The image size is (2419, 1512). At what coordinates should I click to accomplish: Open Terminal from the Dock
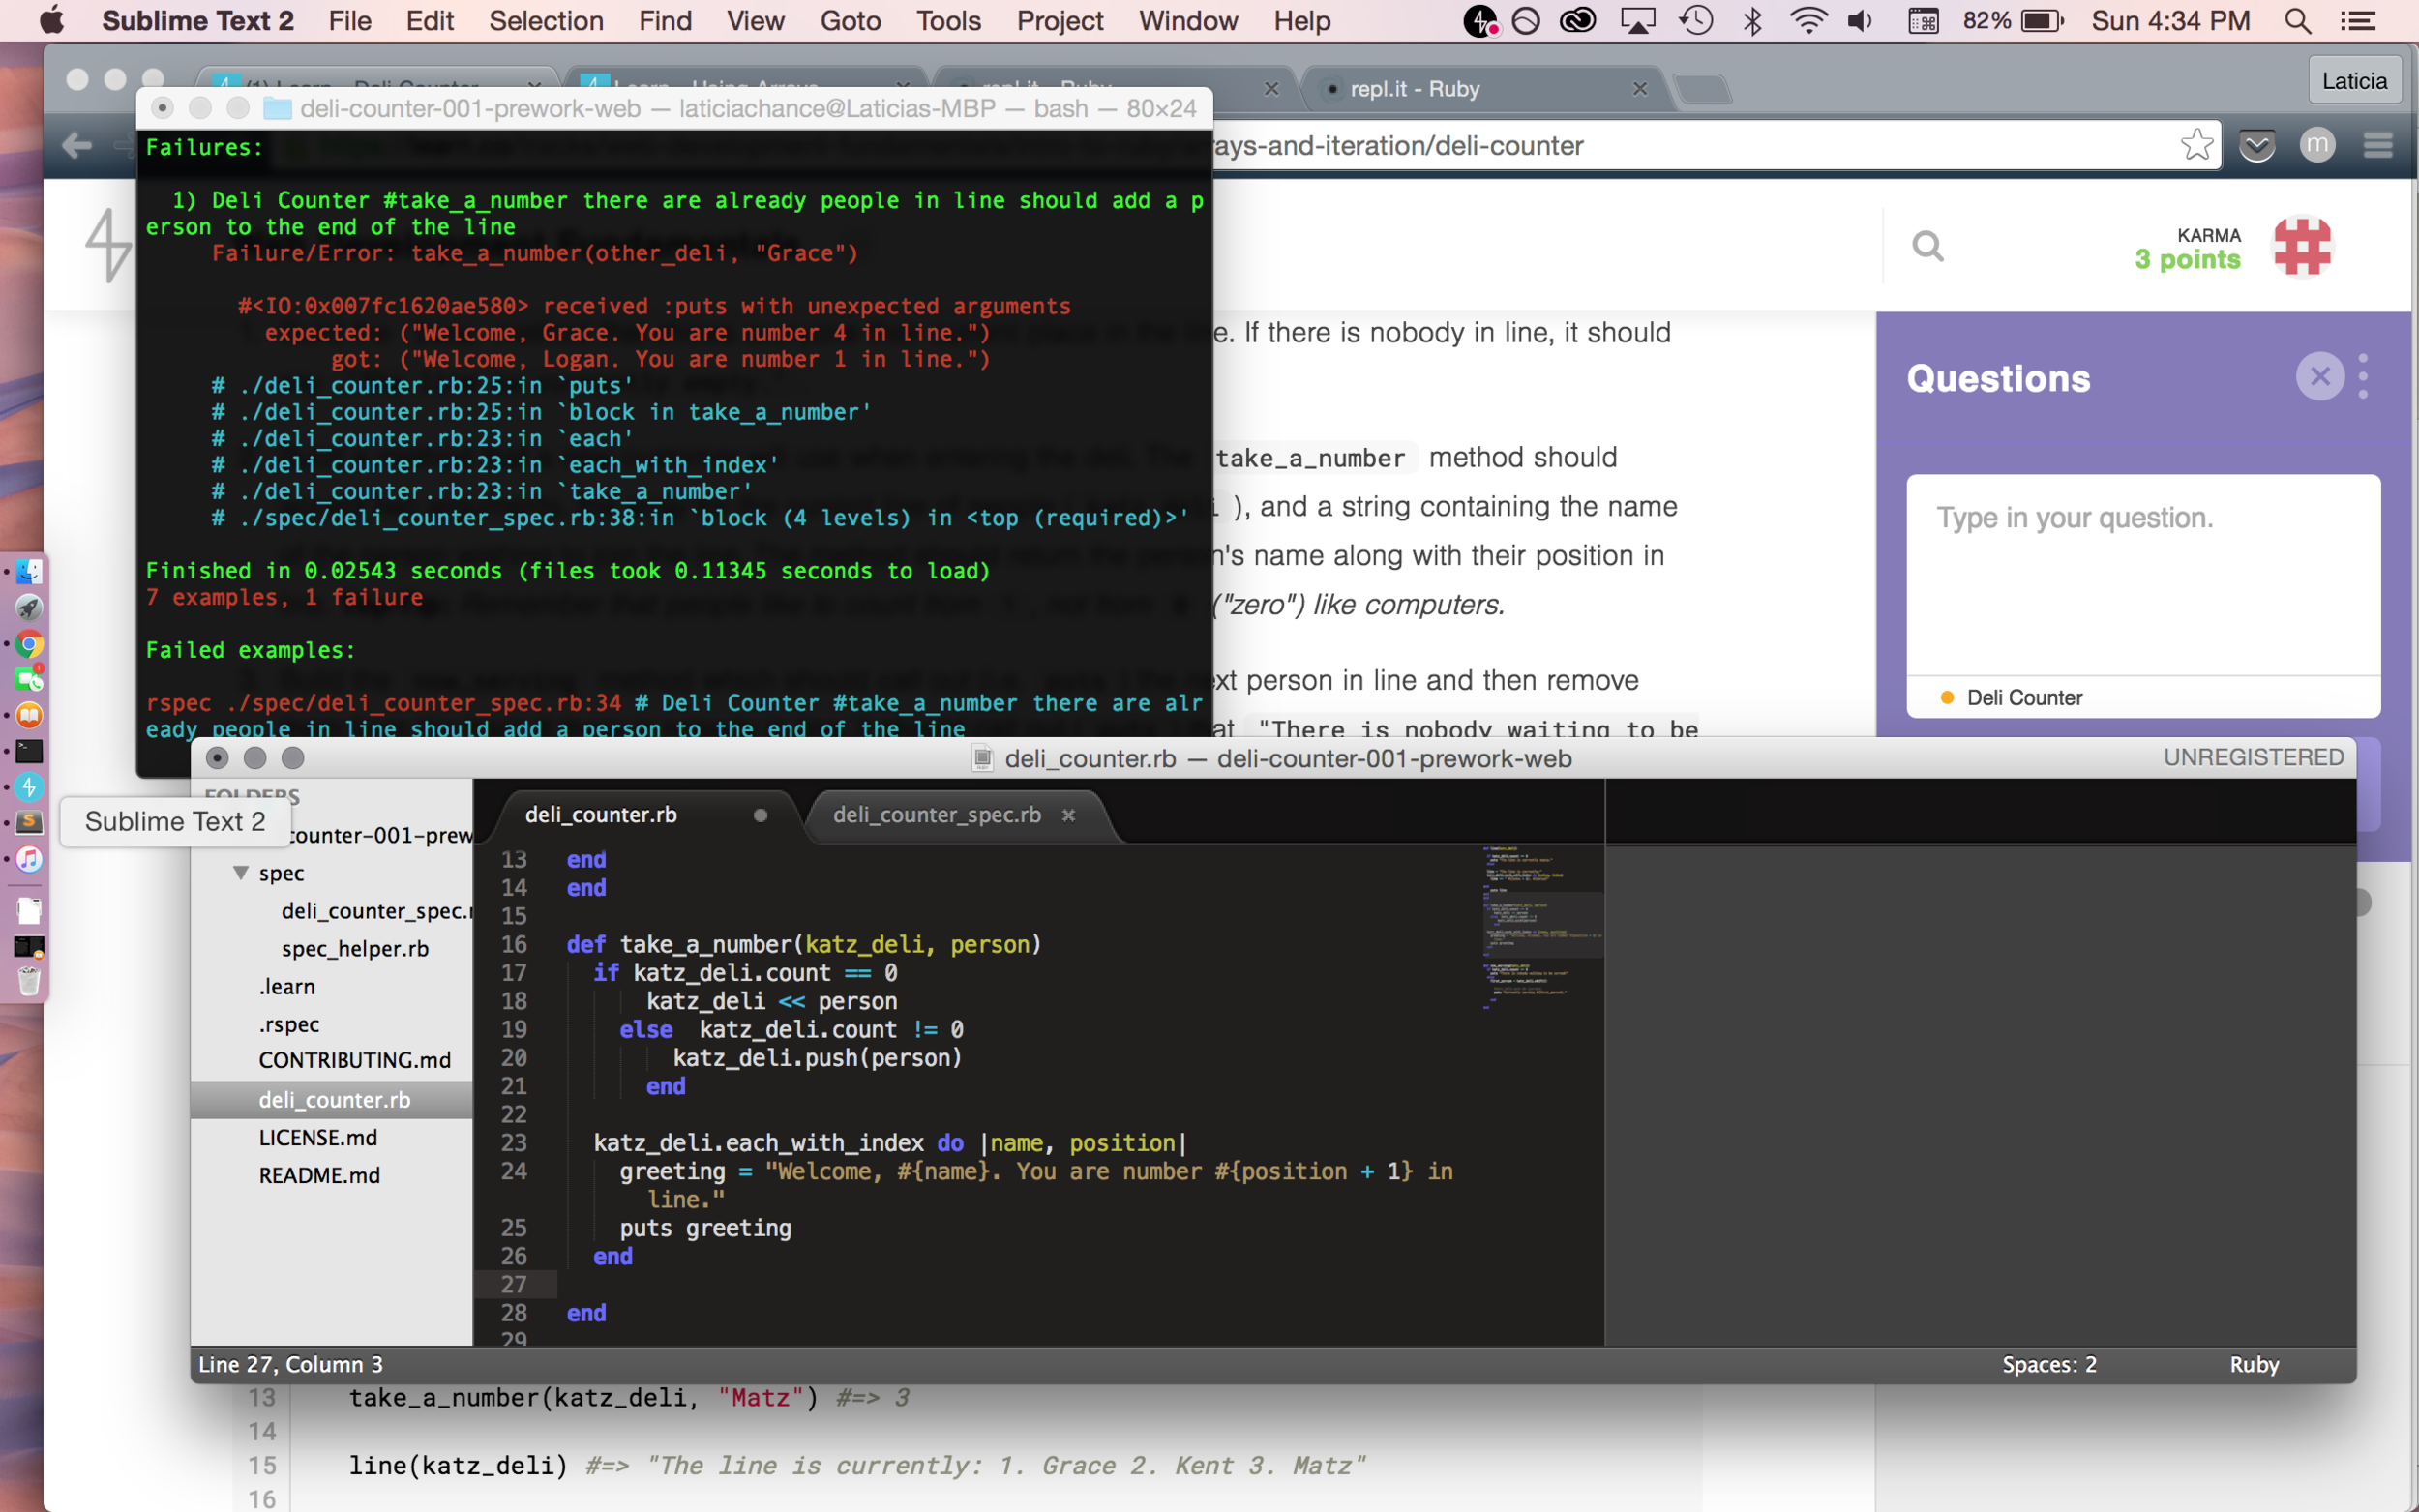click(x=29, y=751)
